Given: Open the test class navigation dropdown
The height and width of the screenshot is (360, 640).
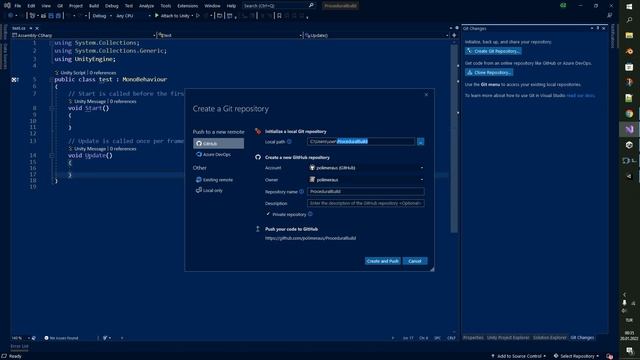Looking at the screenshot, I should (230, 36).
